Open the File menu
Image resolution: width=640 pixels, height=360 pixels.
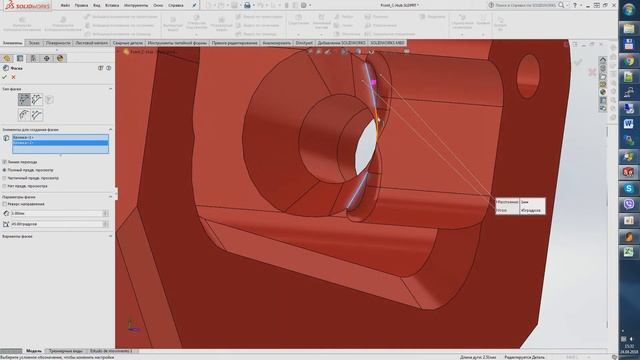(x=65, y=5)
